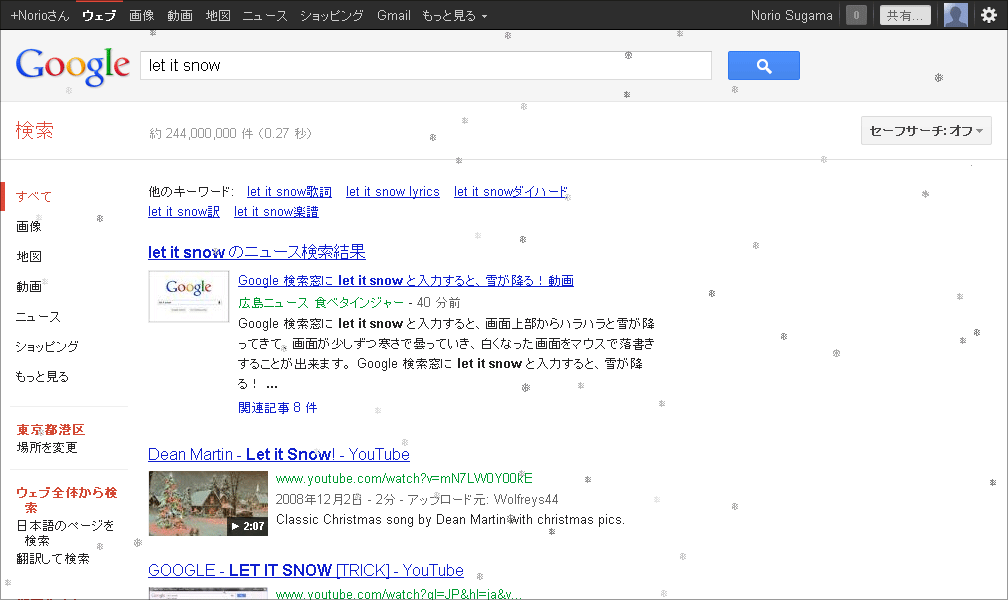Screen dimensions: 1008x600
Task: Click the 約 244,000,000 件 result count
Action: click(x=230, y=133)
